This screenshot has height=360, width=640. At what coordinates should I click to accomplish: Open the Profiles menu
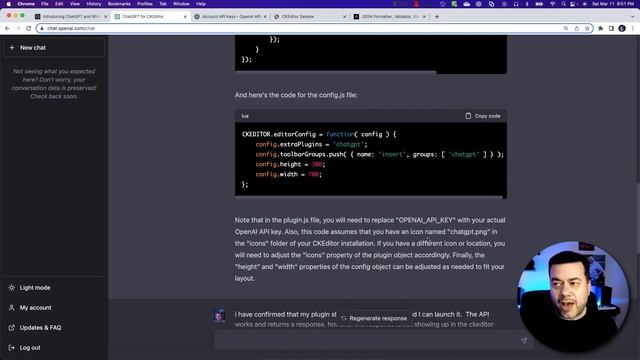[144, 4]
